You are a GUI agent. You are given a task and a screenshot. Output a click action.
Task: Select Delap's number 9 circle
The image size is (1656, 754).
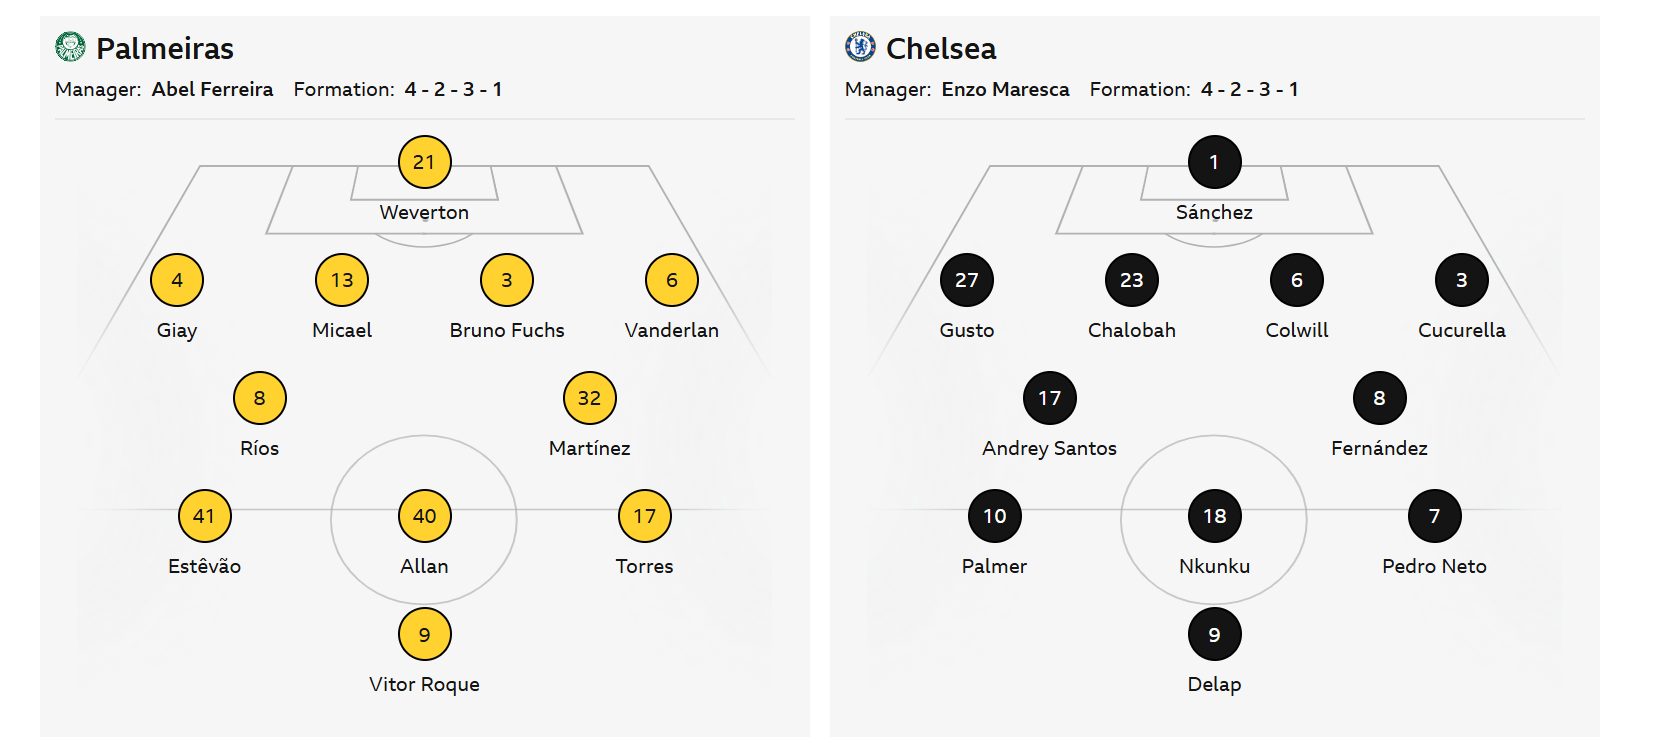coord(1214,634)
